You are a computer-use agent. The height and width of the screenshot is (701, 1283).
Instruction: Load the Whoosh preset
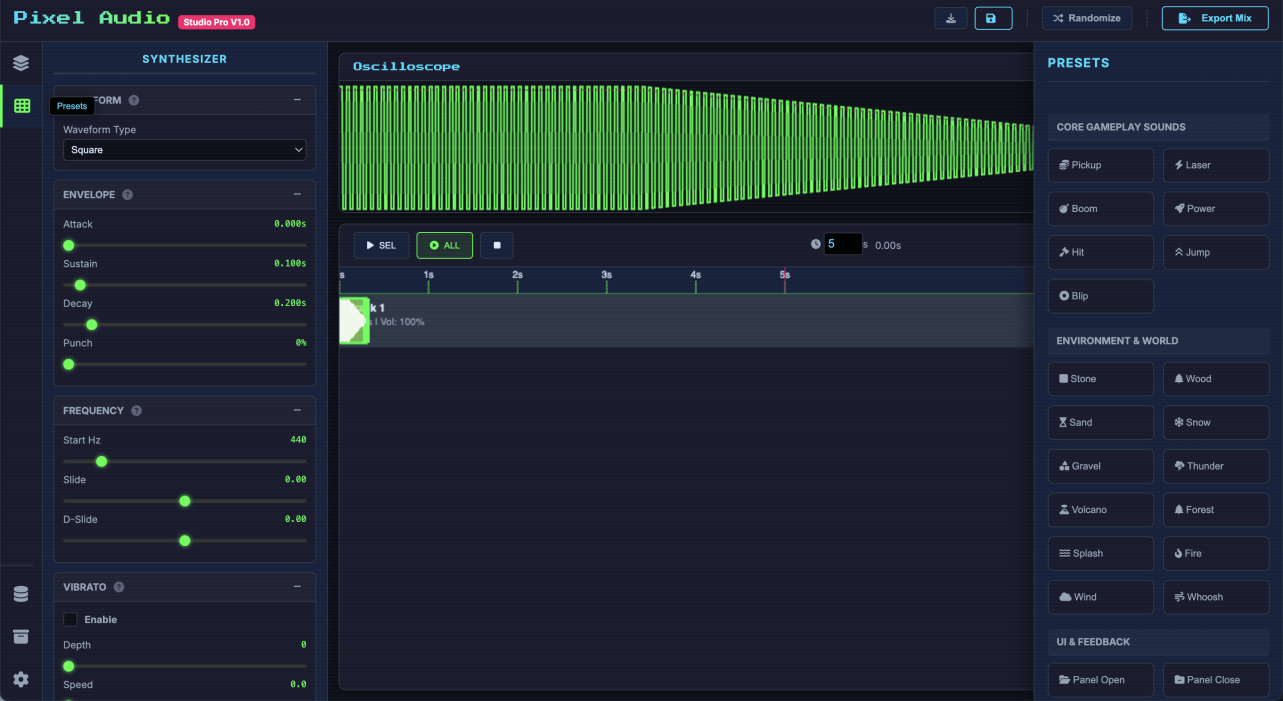(1216, 597)
